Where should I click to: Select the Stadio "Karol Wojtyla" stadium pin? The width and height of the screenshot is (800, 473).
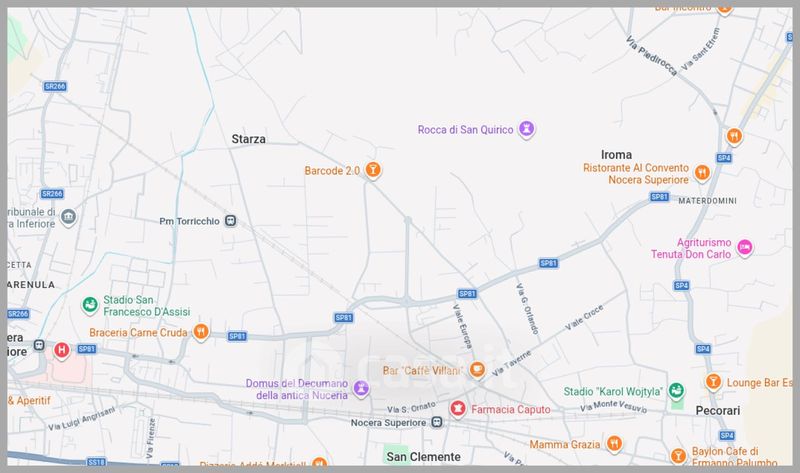pyautogui.click(x=676, y=390)
